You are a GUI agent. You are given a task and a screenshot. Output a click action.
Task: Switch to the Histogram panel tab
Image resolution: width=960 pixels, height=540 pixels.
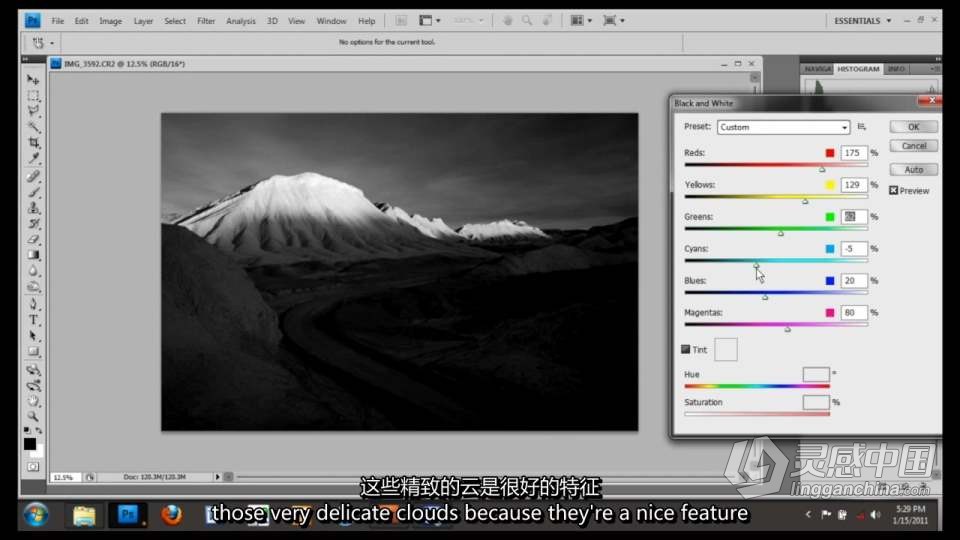tap(858, 69)
